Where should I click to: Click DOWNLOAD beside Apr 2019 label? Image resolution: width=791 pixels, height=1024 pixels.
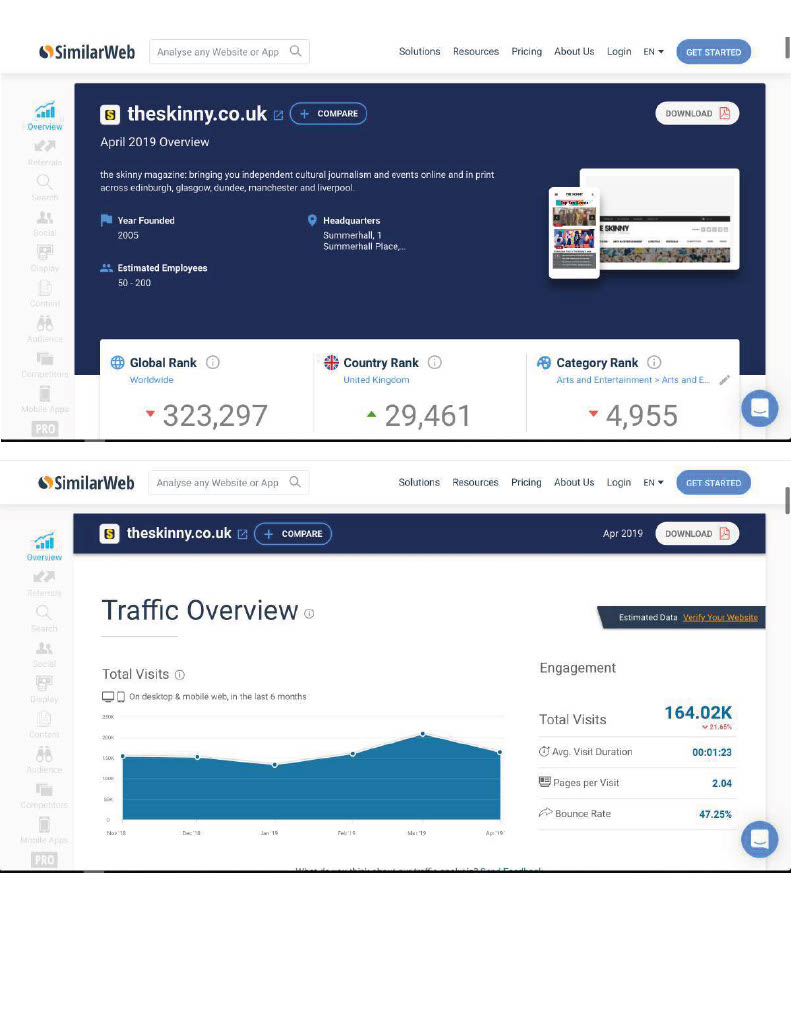tap(697, 534)
